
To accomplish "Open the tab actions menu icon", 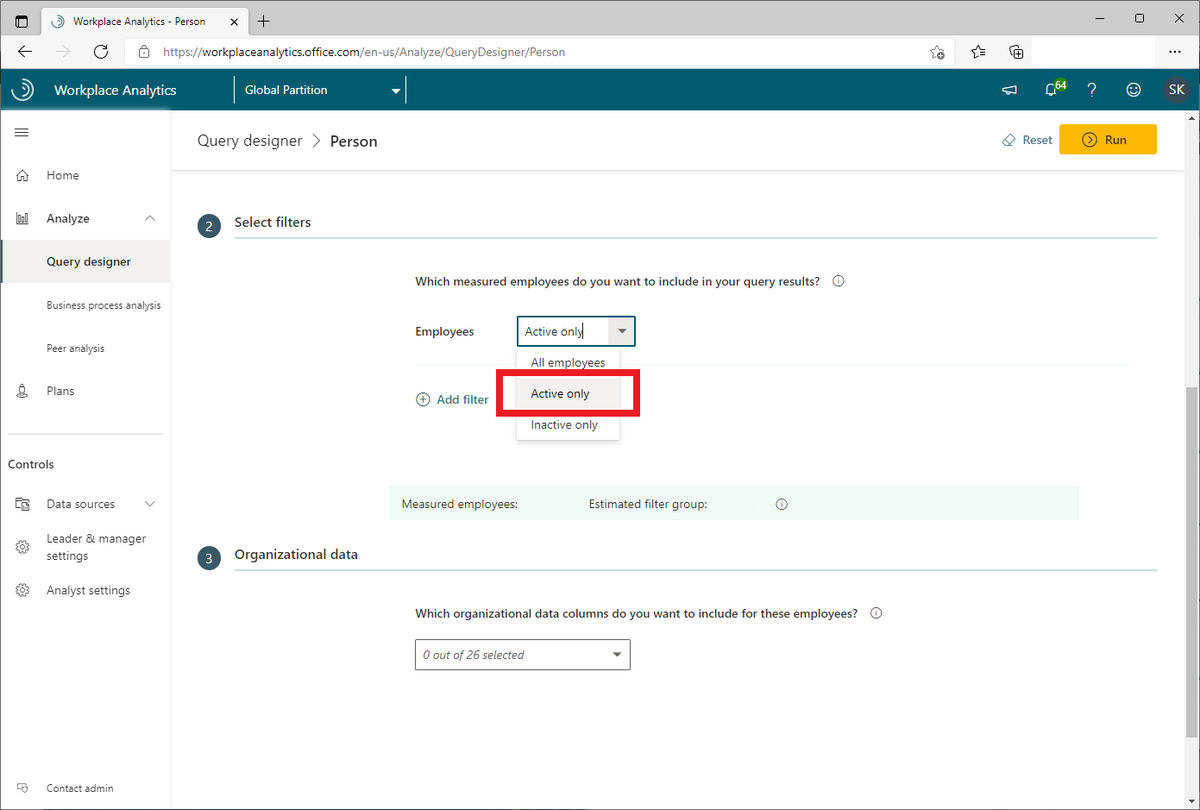I will (x=22, y=21).
